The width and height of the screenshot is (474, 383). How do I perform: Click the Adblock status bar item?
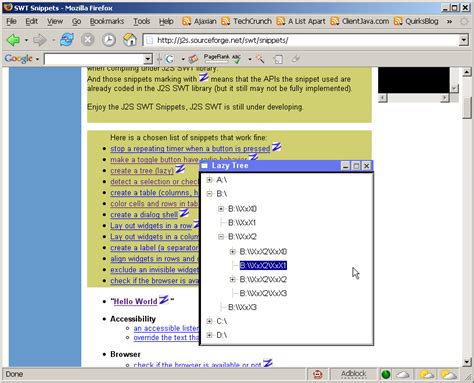click(353, 374)
